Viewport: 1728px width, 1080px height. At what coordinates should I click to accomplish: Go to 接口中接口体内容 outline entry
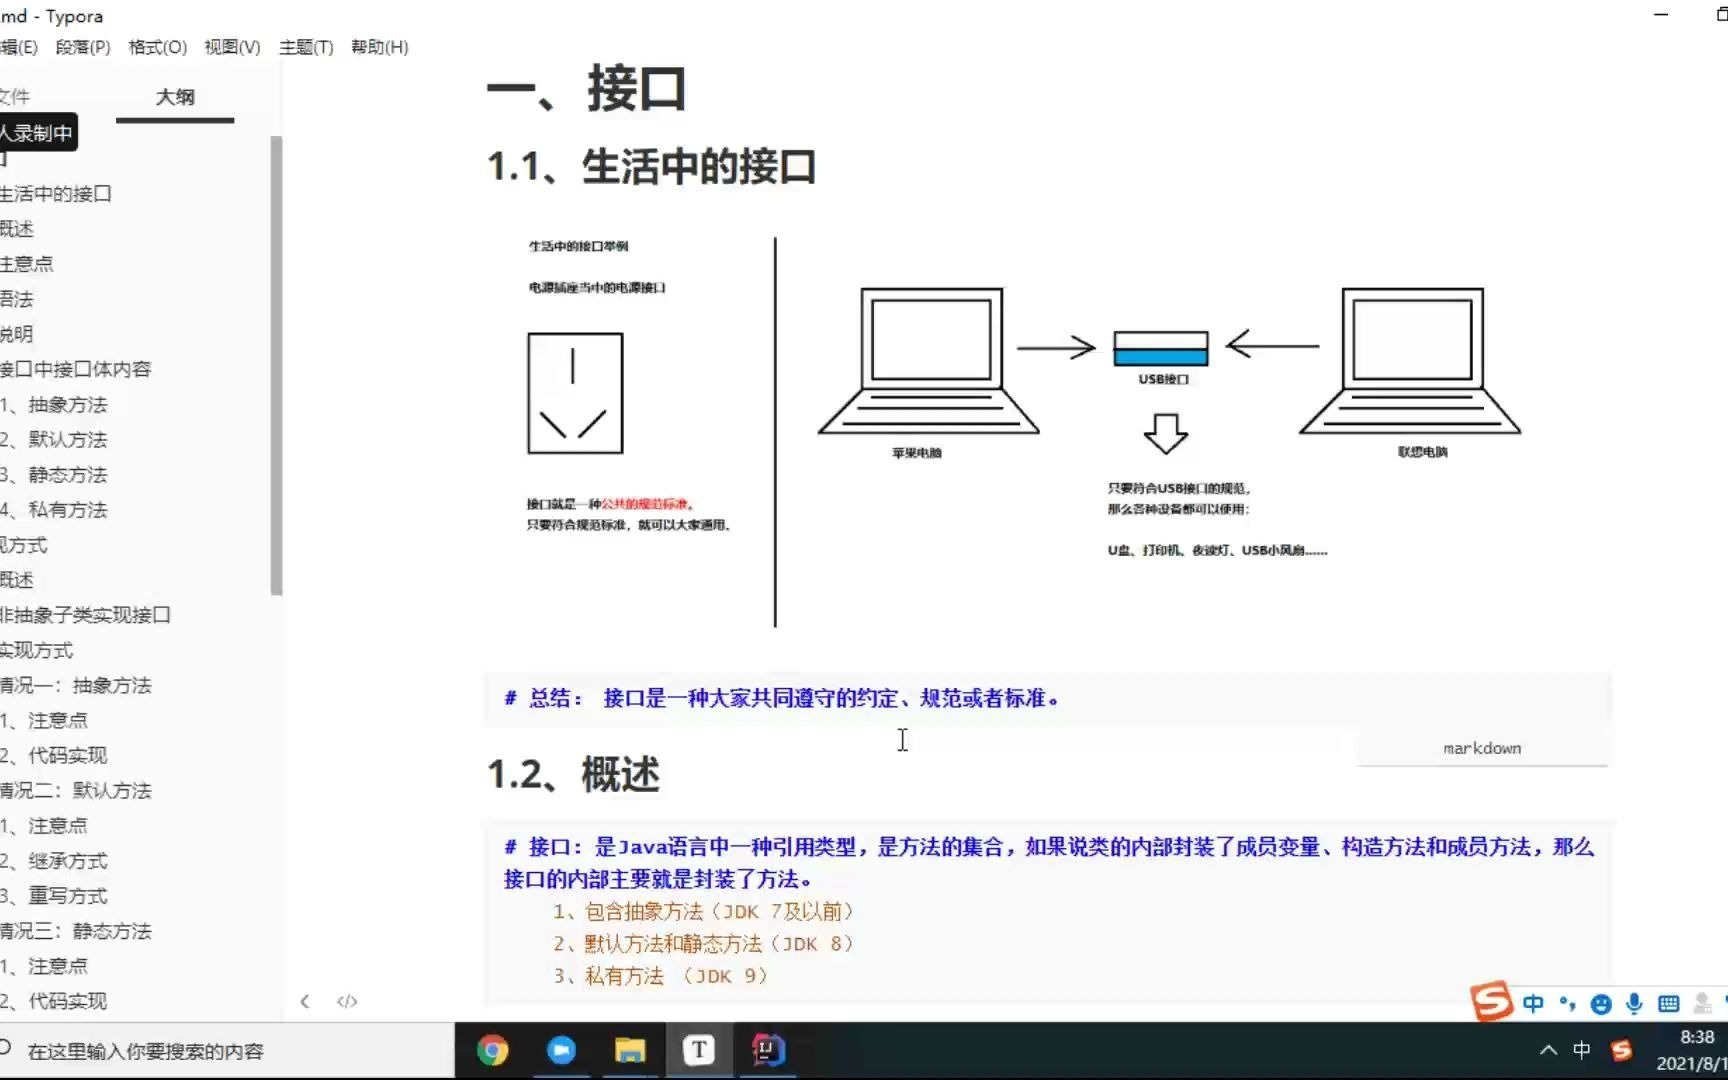[76, 369]
